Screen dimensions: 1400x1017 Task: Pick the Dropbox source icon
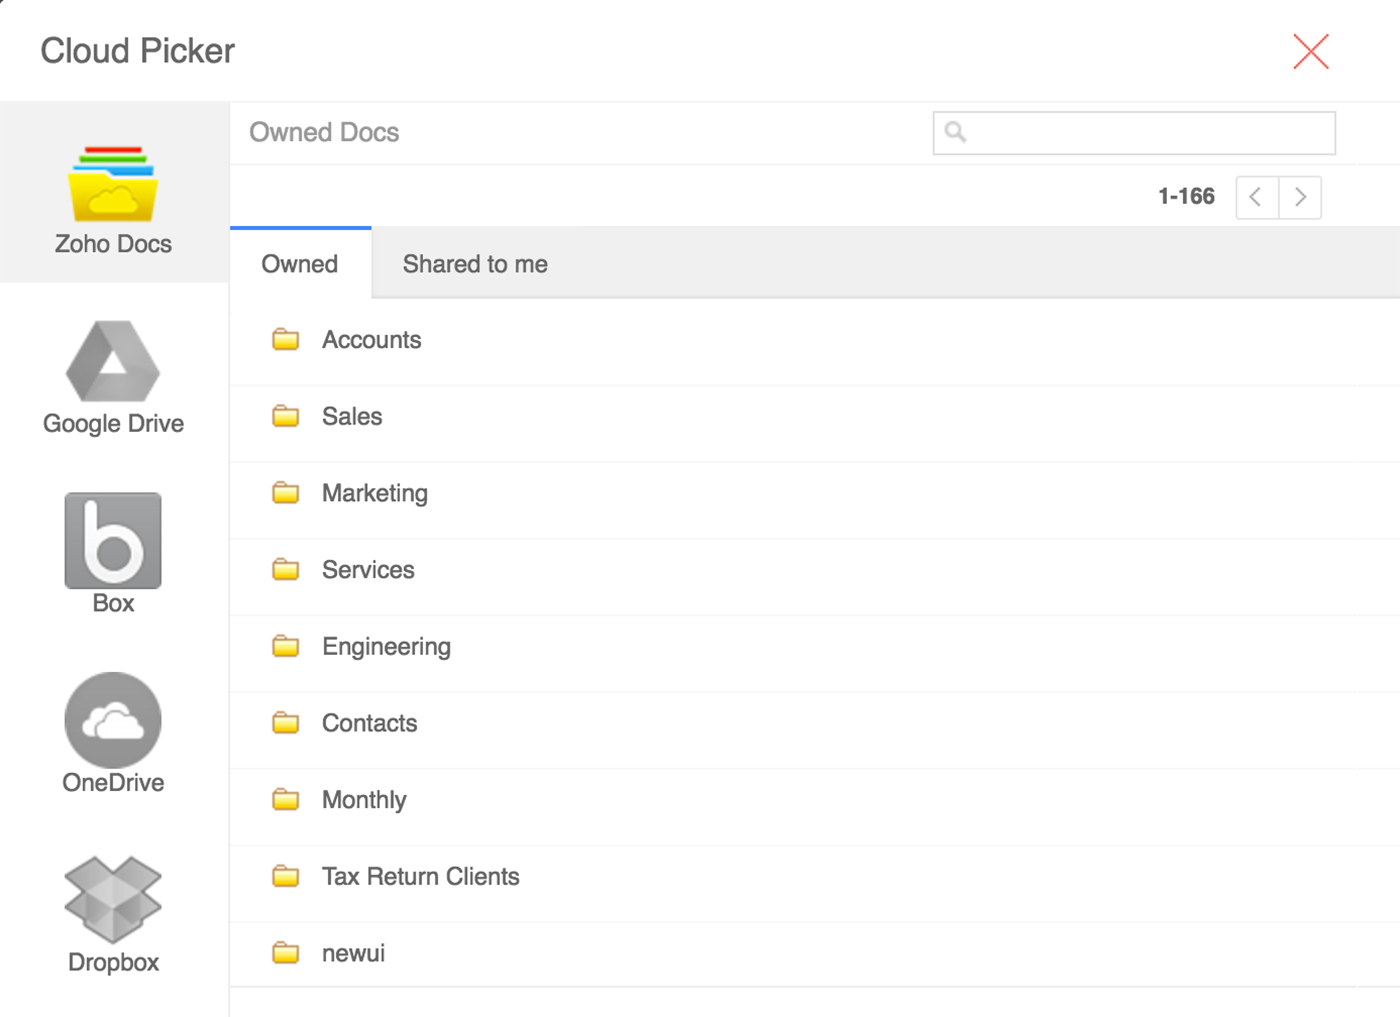click(x=113, y=899)
